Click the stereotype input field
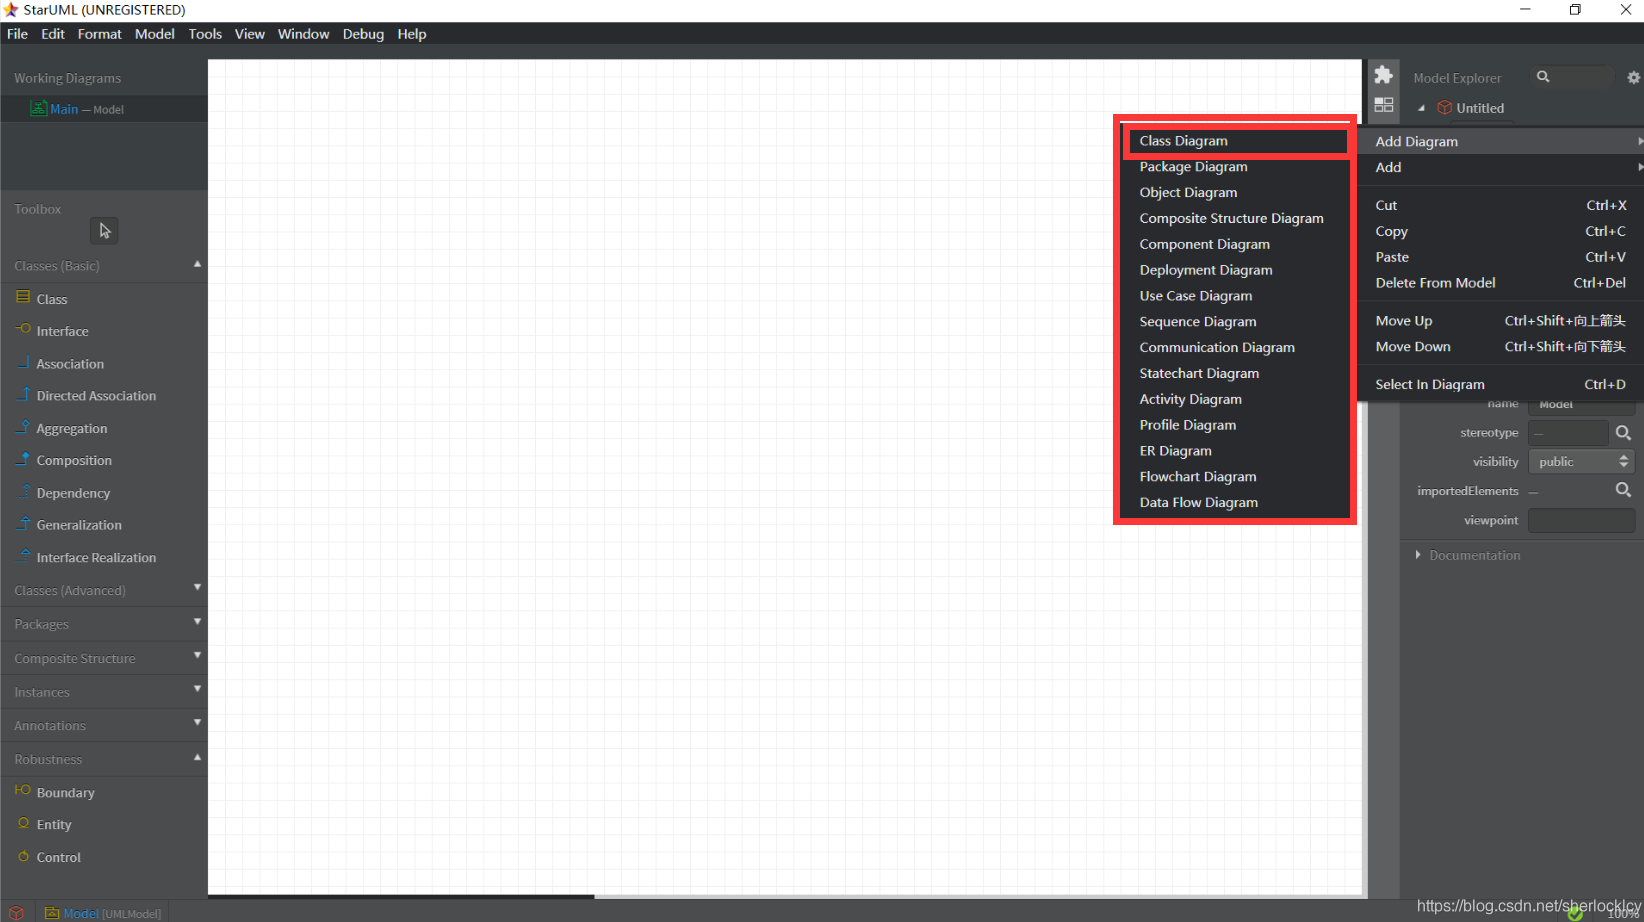1644x922 pixels. [1568, 433]
